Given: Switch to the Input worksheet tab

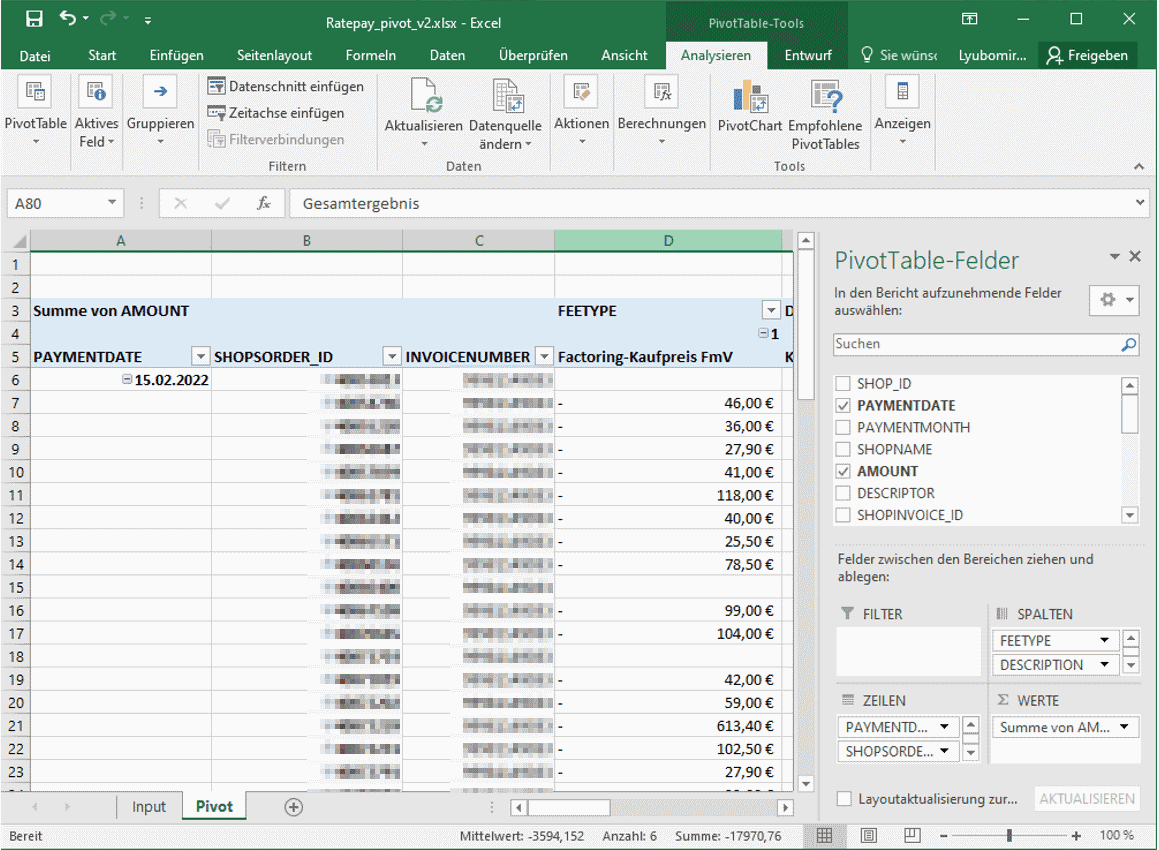Looking at the screenshot, I should (149, 806).
